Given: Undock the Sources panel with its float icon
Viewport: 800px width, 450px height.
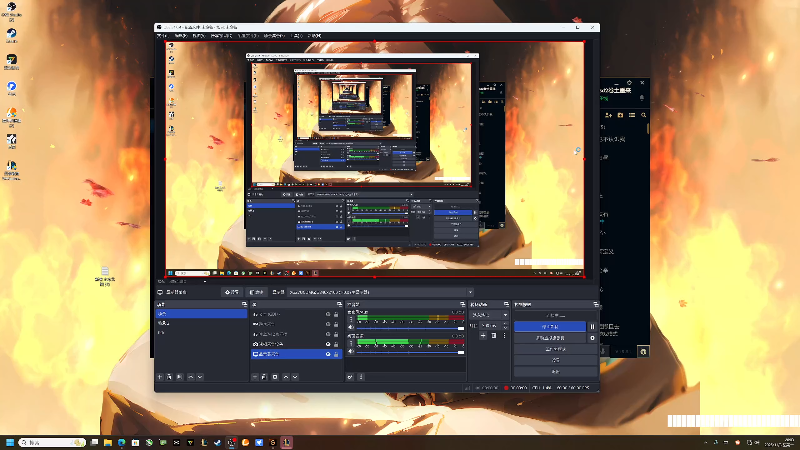Looking at the screenshot, I should point(339,305).
